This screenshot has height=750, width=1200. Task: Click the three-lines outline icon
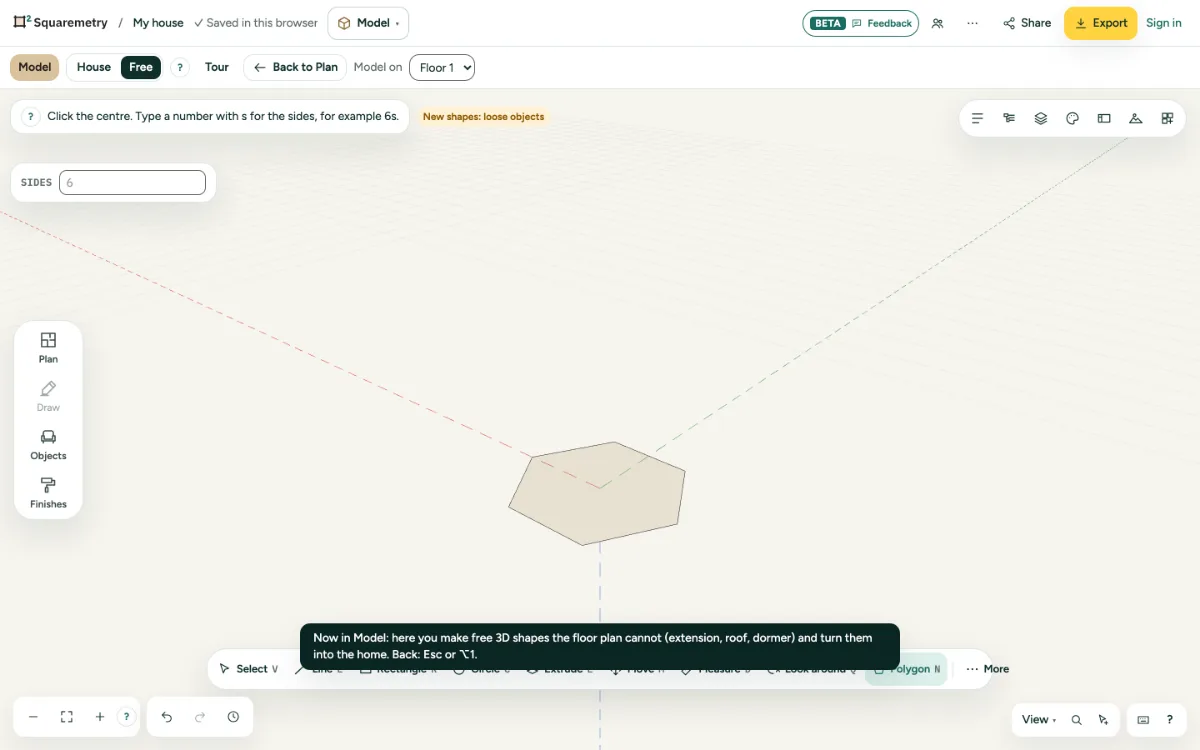point(978,118)
